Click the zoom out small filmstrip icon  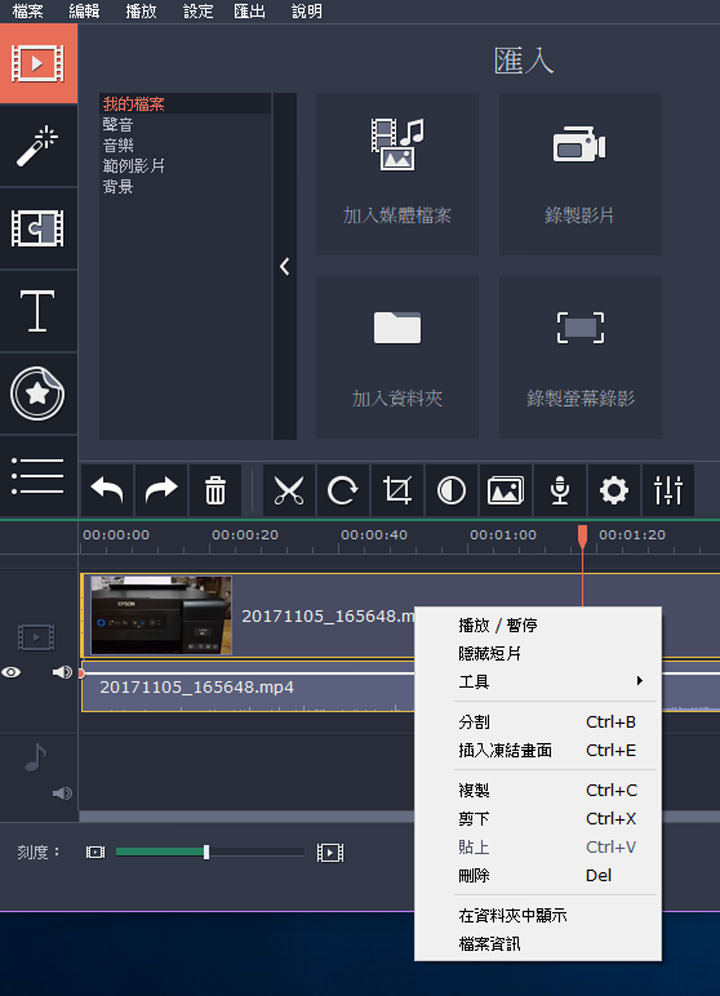95,852
